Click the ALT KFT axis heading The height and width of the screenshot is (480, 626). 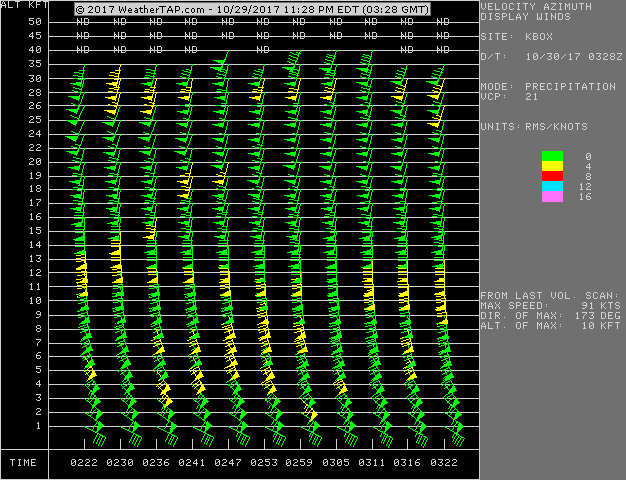click(24, 5)
